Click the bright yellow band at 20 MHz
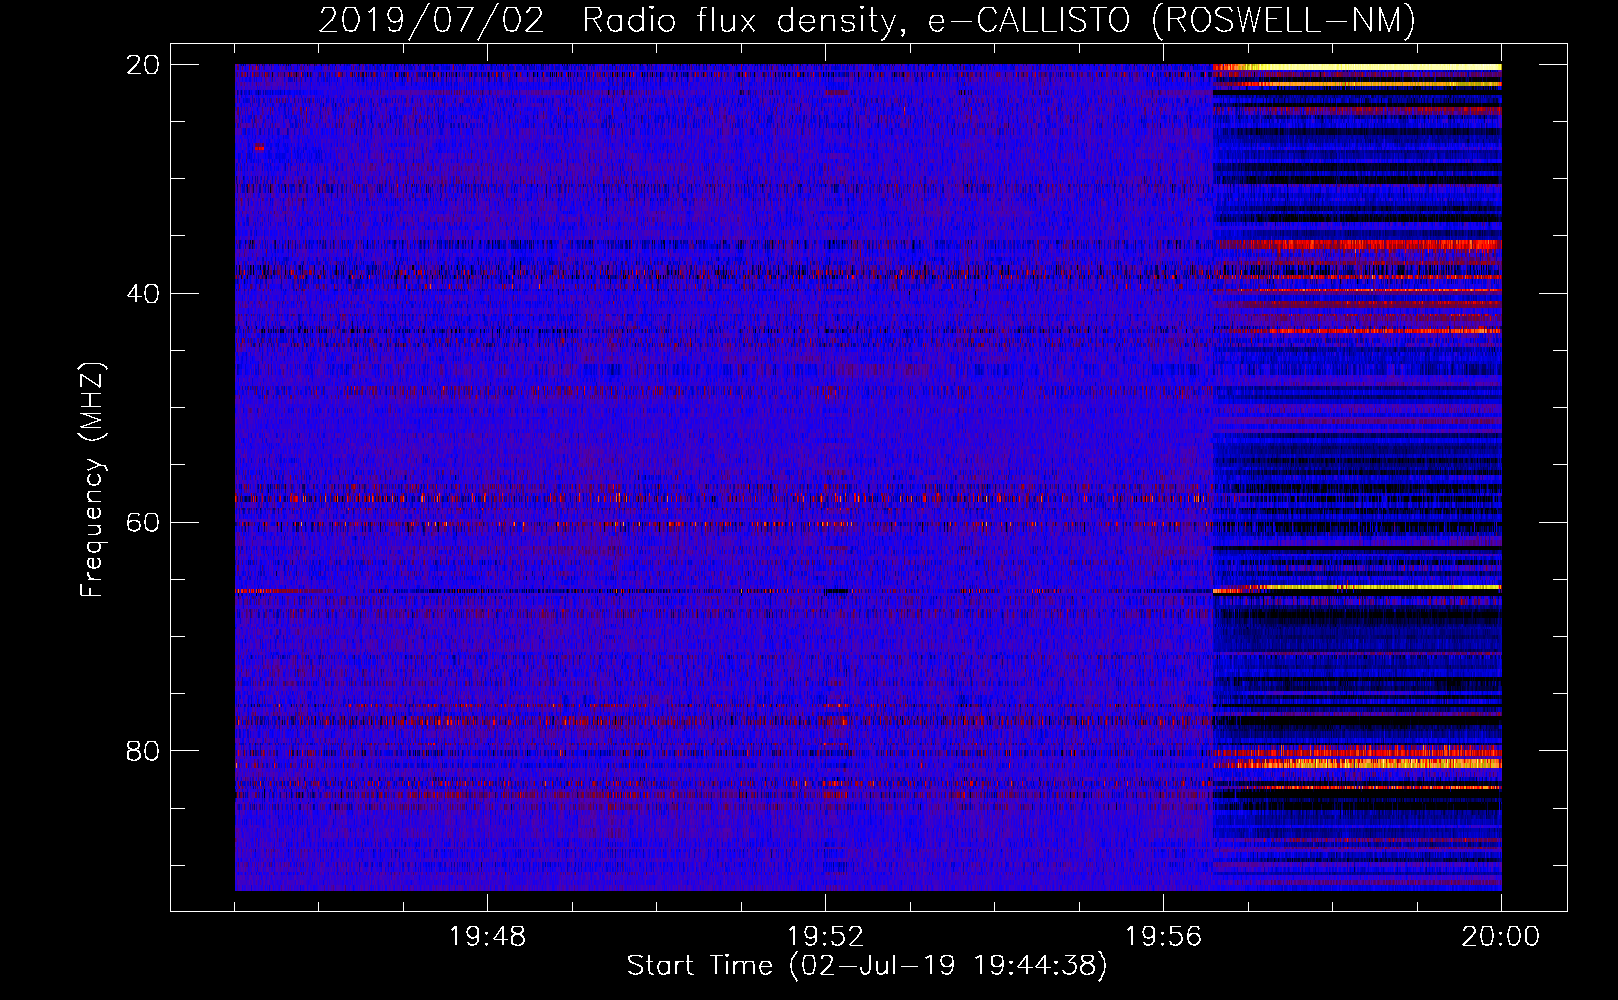This screenshot has width=1618, height=1000. coord(1357,67)
